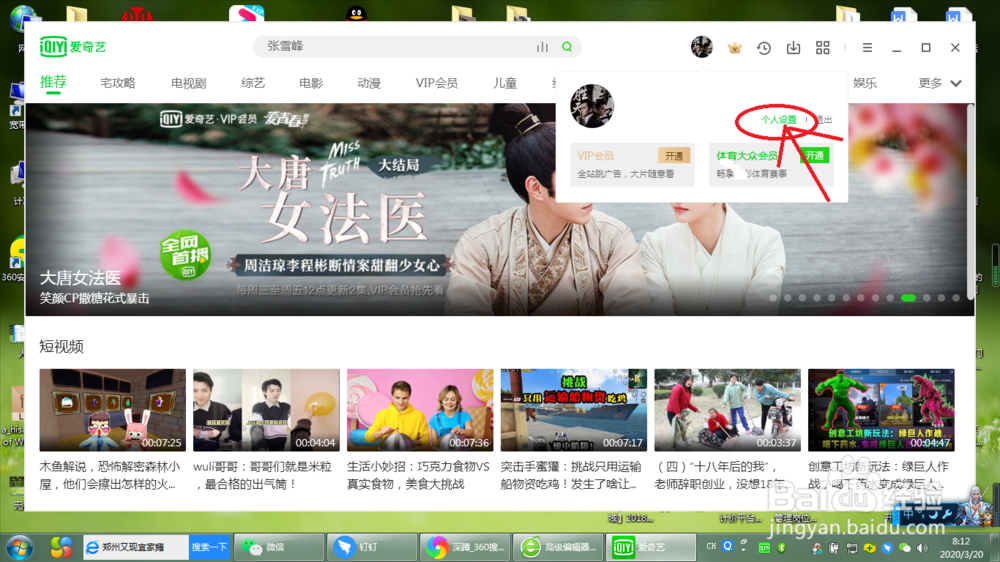
Task: Play the 00:04:04 wuli哥哥 video thumbnail
Action: click(x=266, y=410)
